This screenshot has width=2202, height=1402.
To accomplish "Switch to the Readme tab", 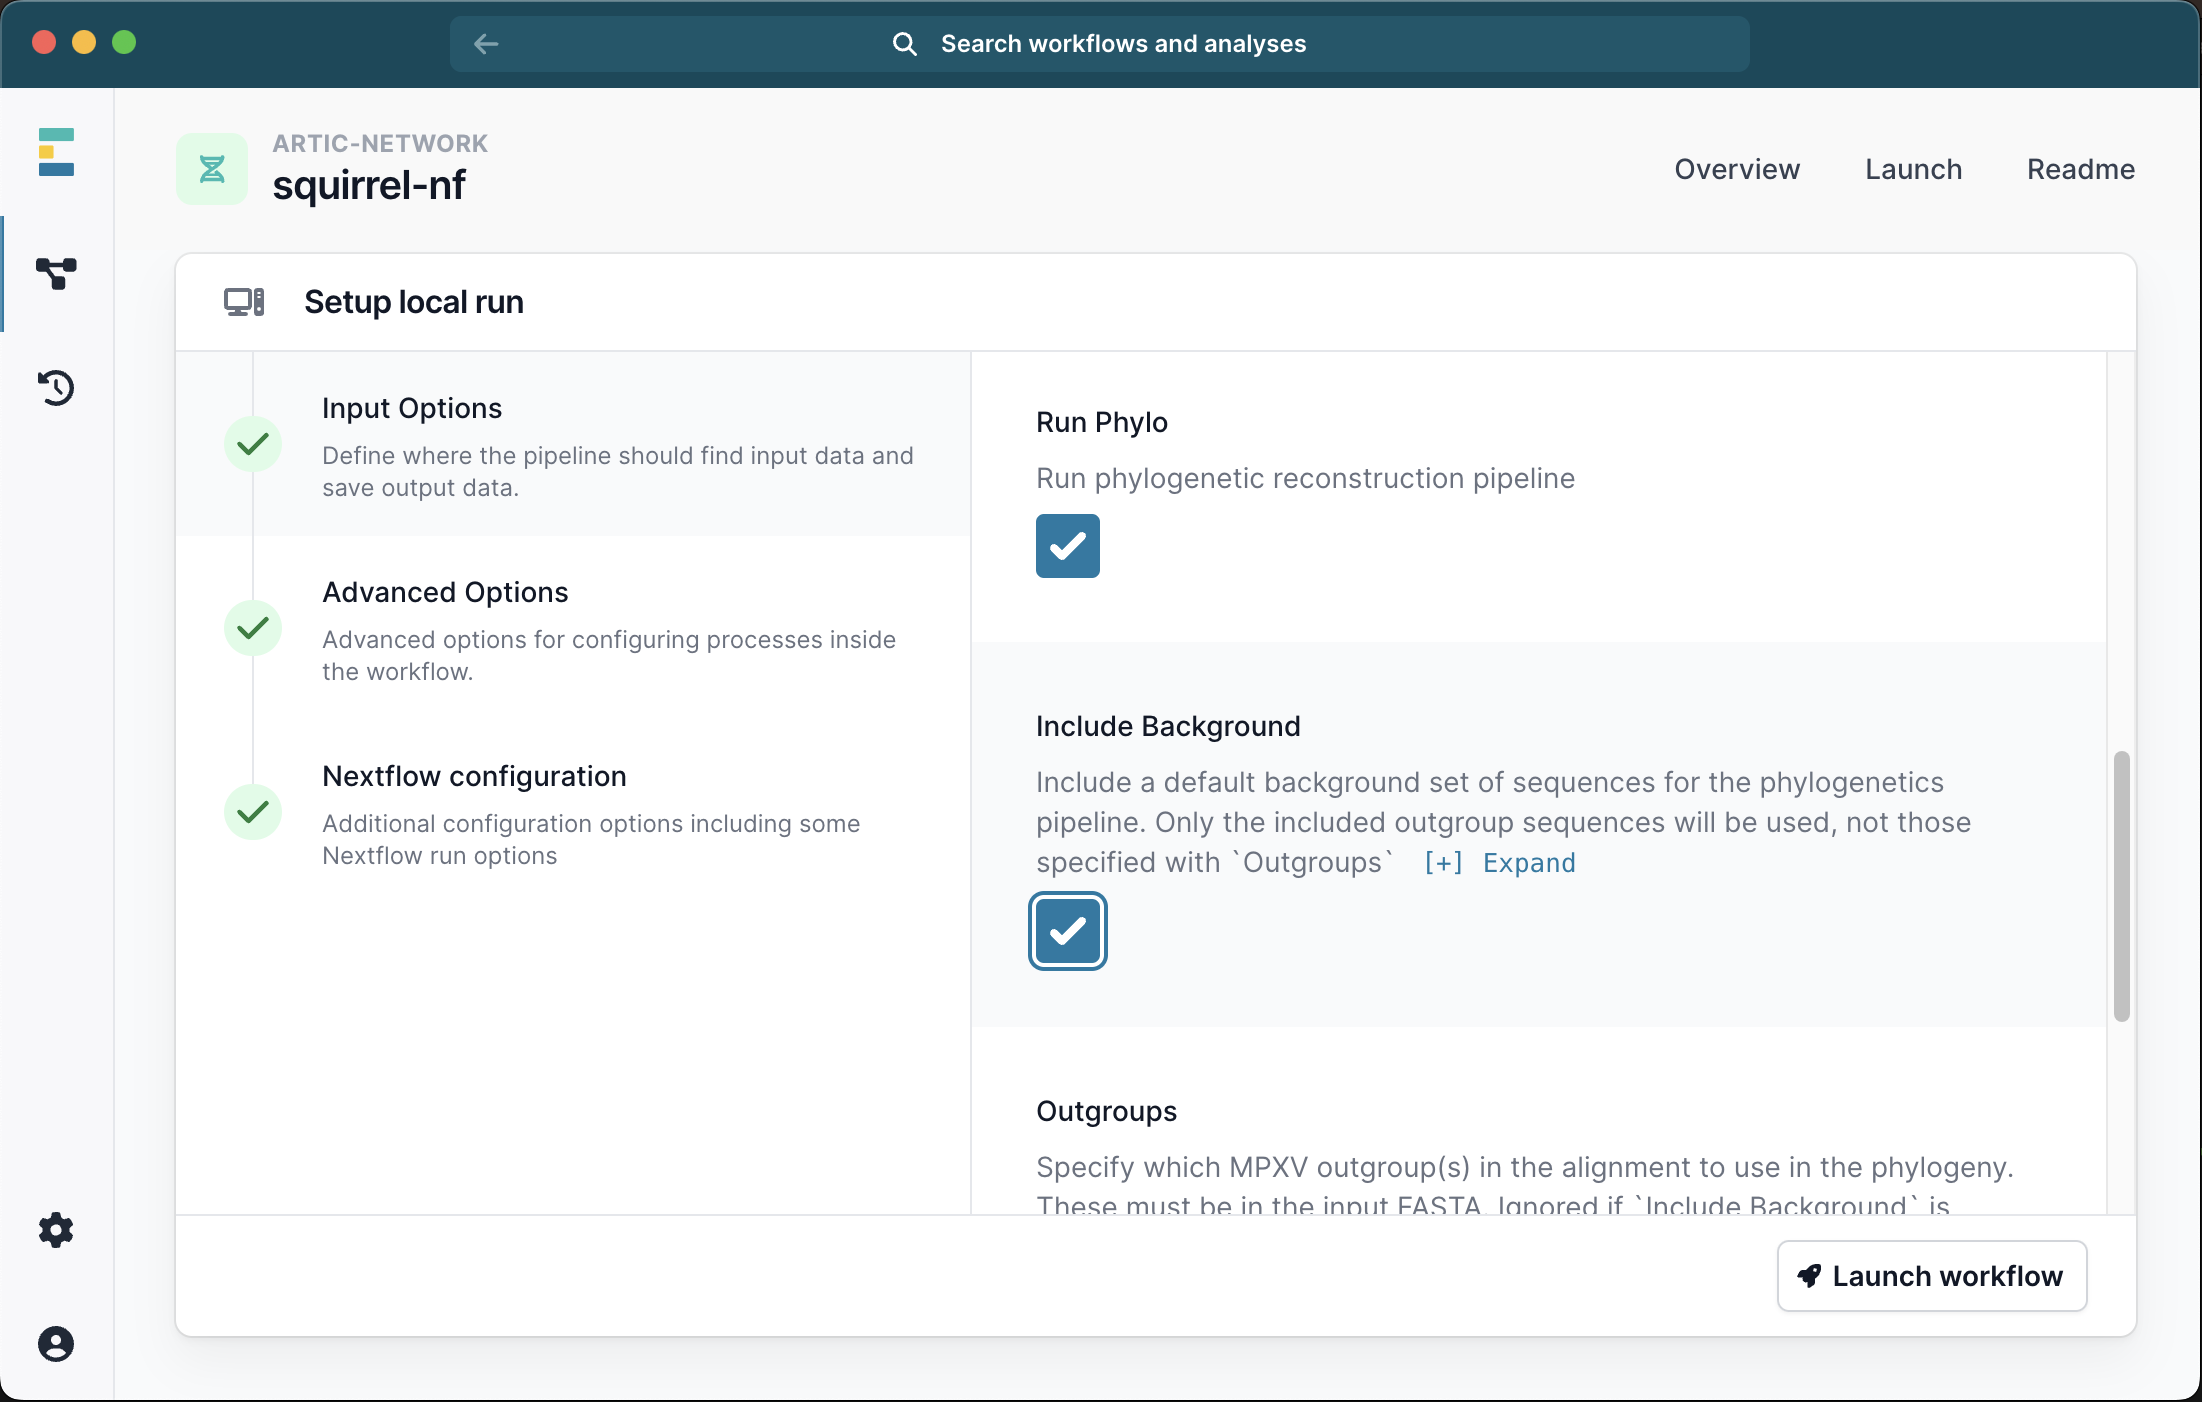I will click(x=2080, y=169).
